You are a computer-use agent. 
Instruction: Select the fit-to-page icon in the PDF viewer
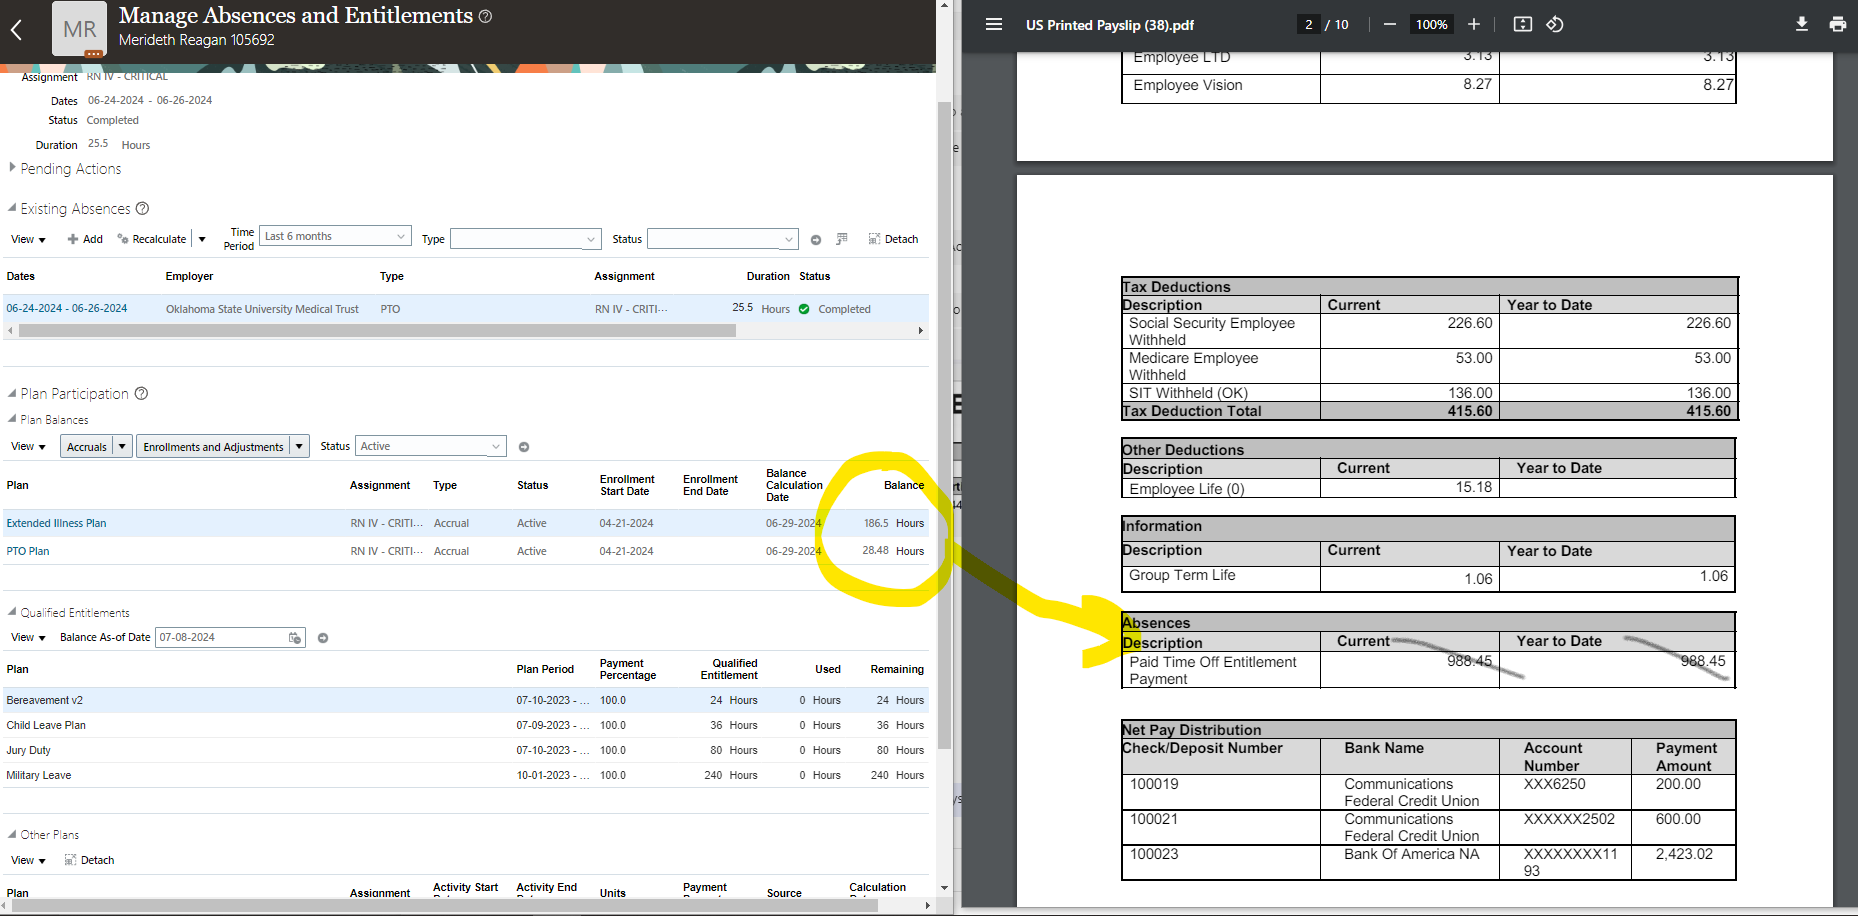click(1522, 24)
